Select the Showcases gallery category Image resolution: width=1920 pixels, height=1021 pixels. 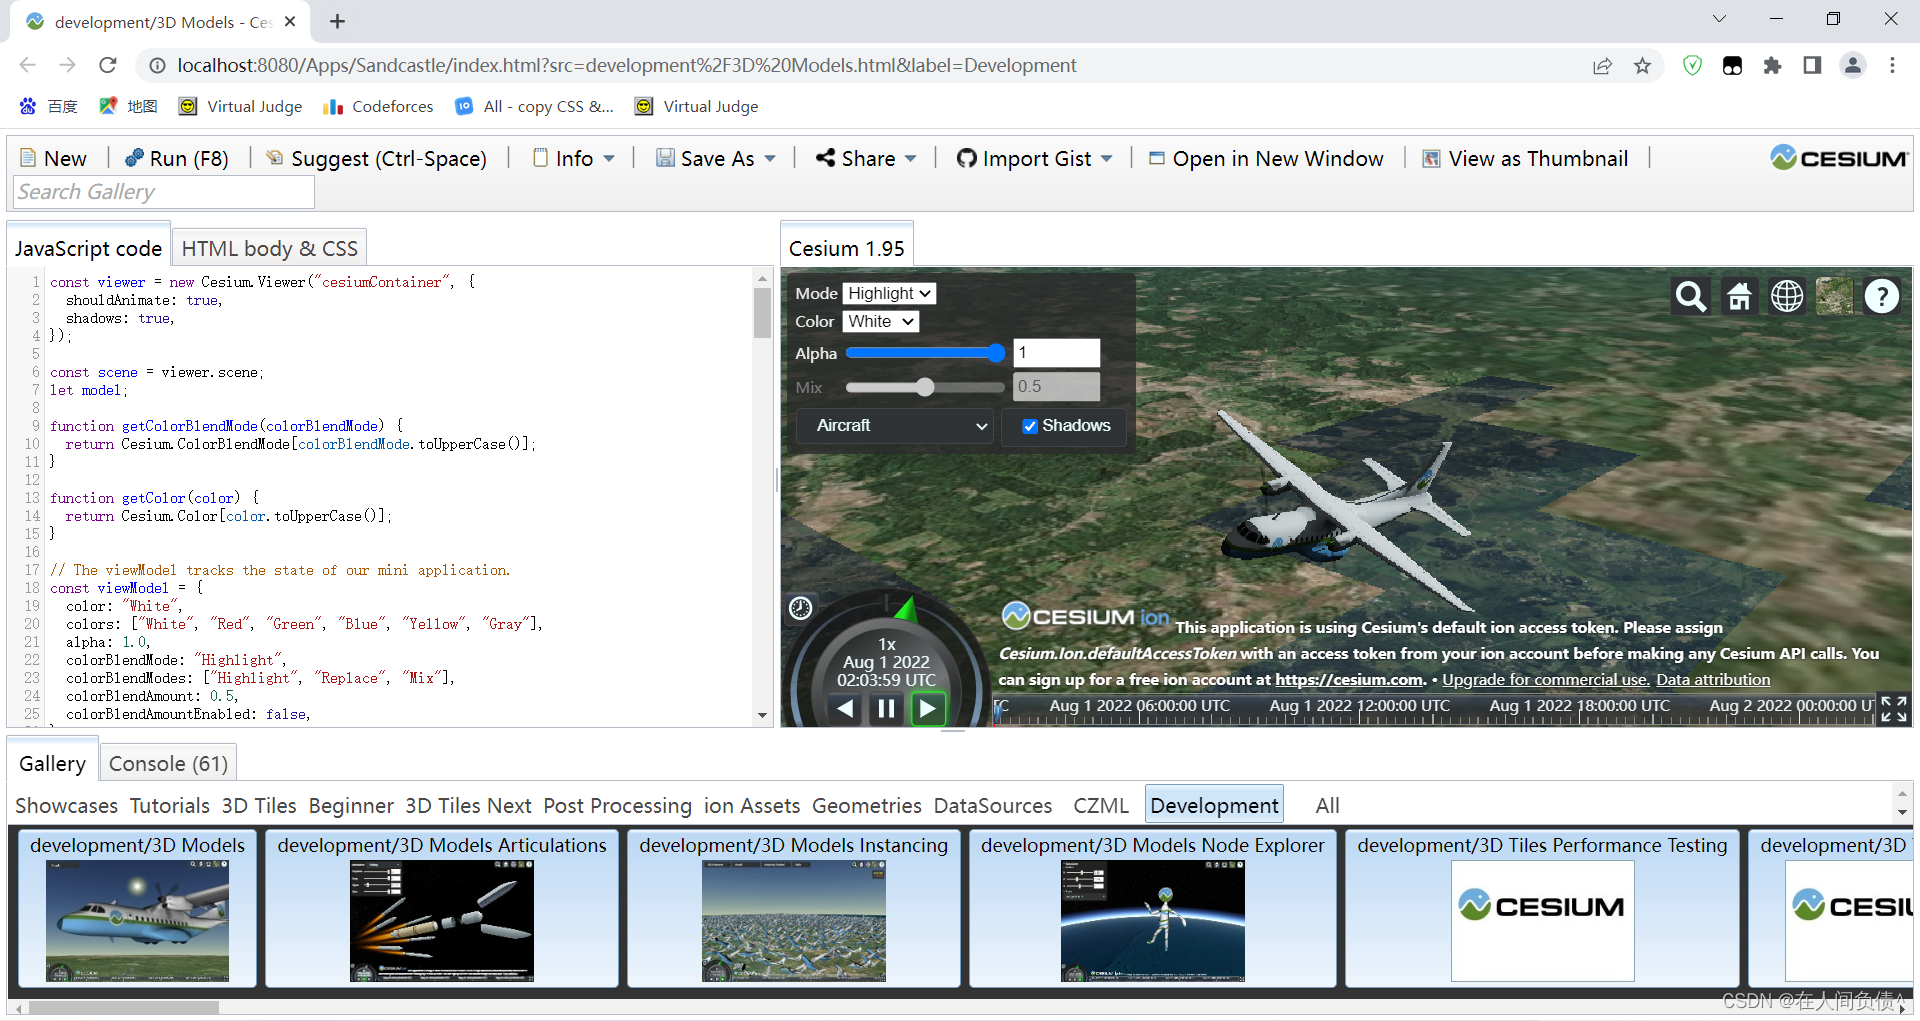point(66,806)
